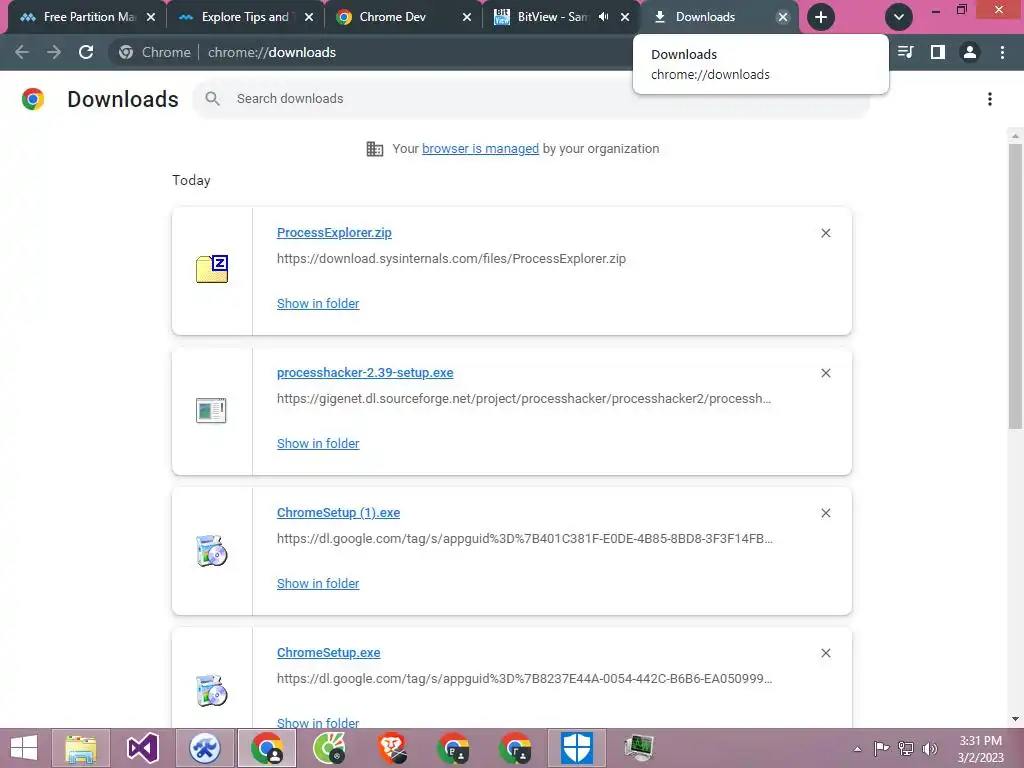Open a new tab with plus button
Screen dimensions: 1024x768
(x=821, y=17)
